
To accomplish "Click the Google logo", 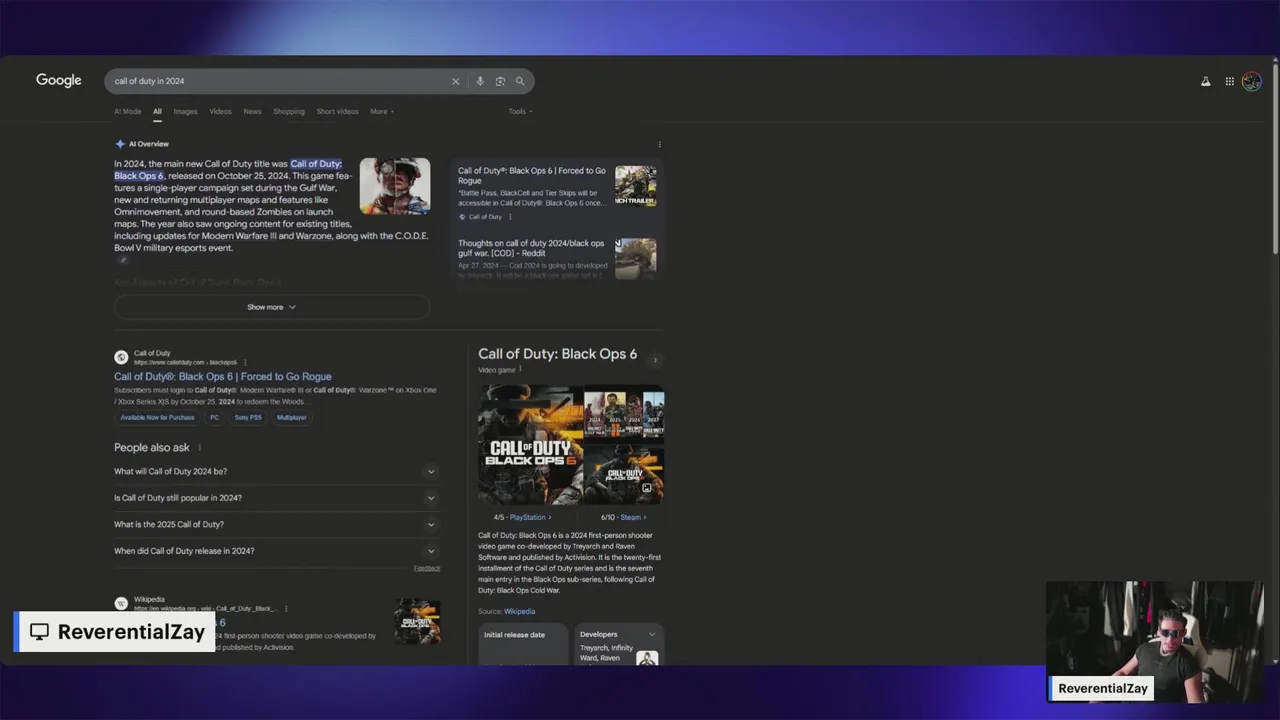I will coord(59,80).
